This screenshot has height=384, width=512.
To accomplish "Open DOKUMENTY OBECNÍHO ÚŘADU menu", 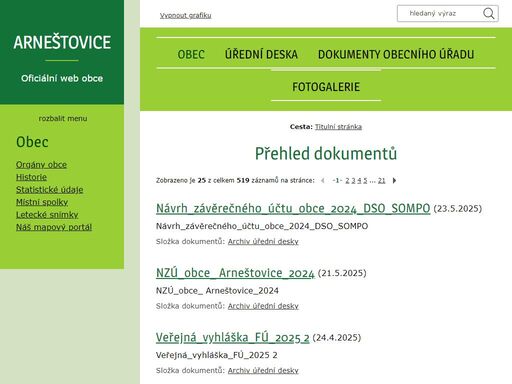I will [x=396, y=54].
